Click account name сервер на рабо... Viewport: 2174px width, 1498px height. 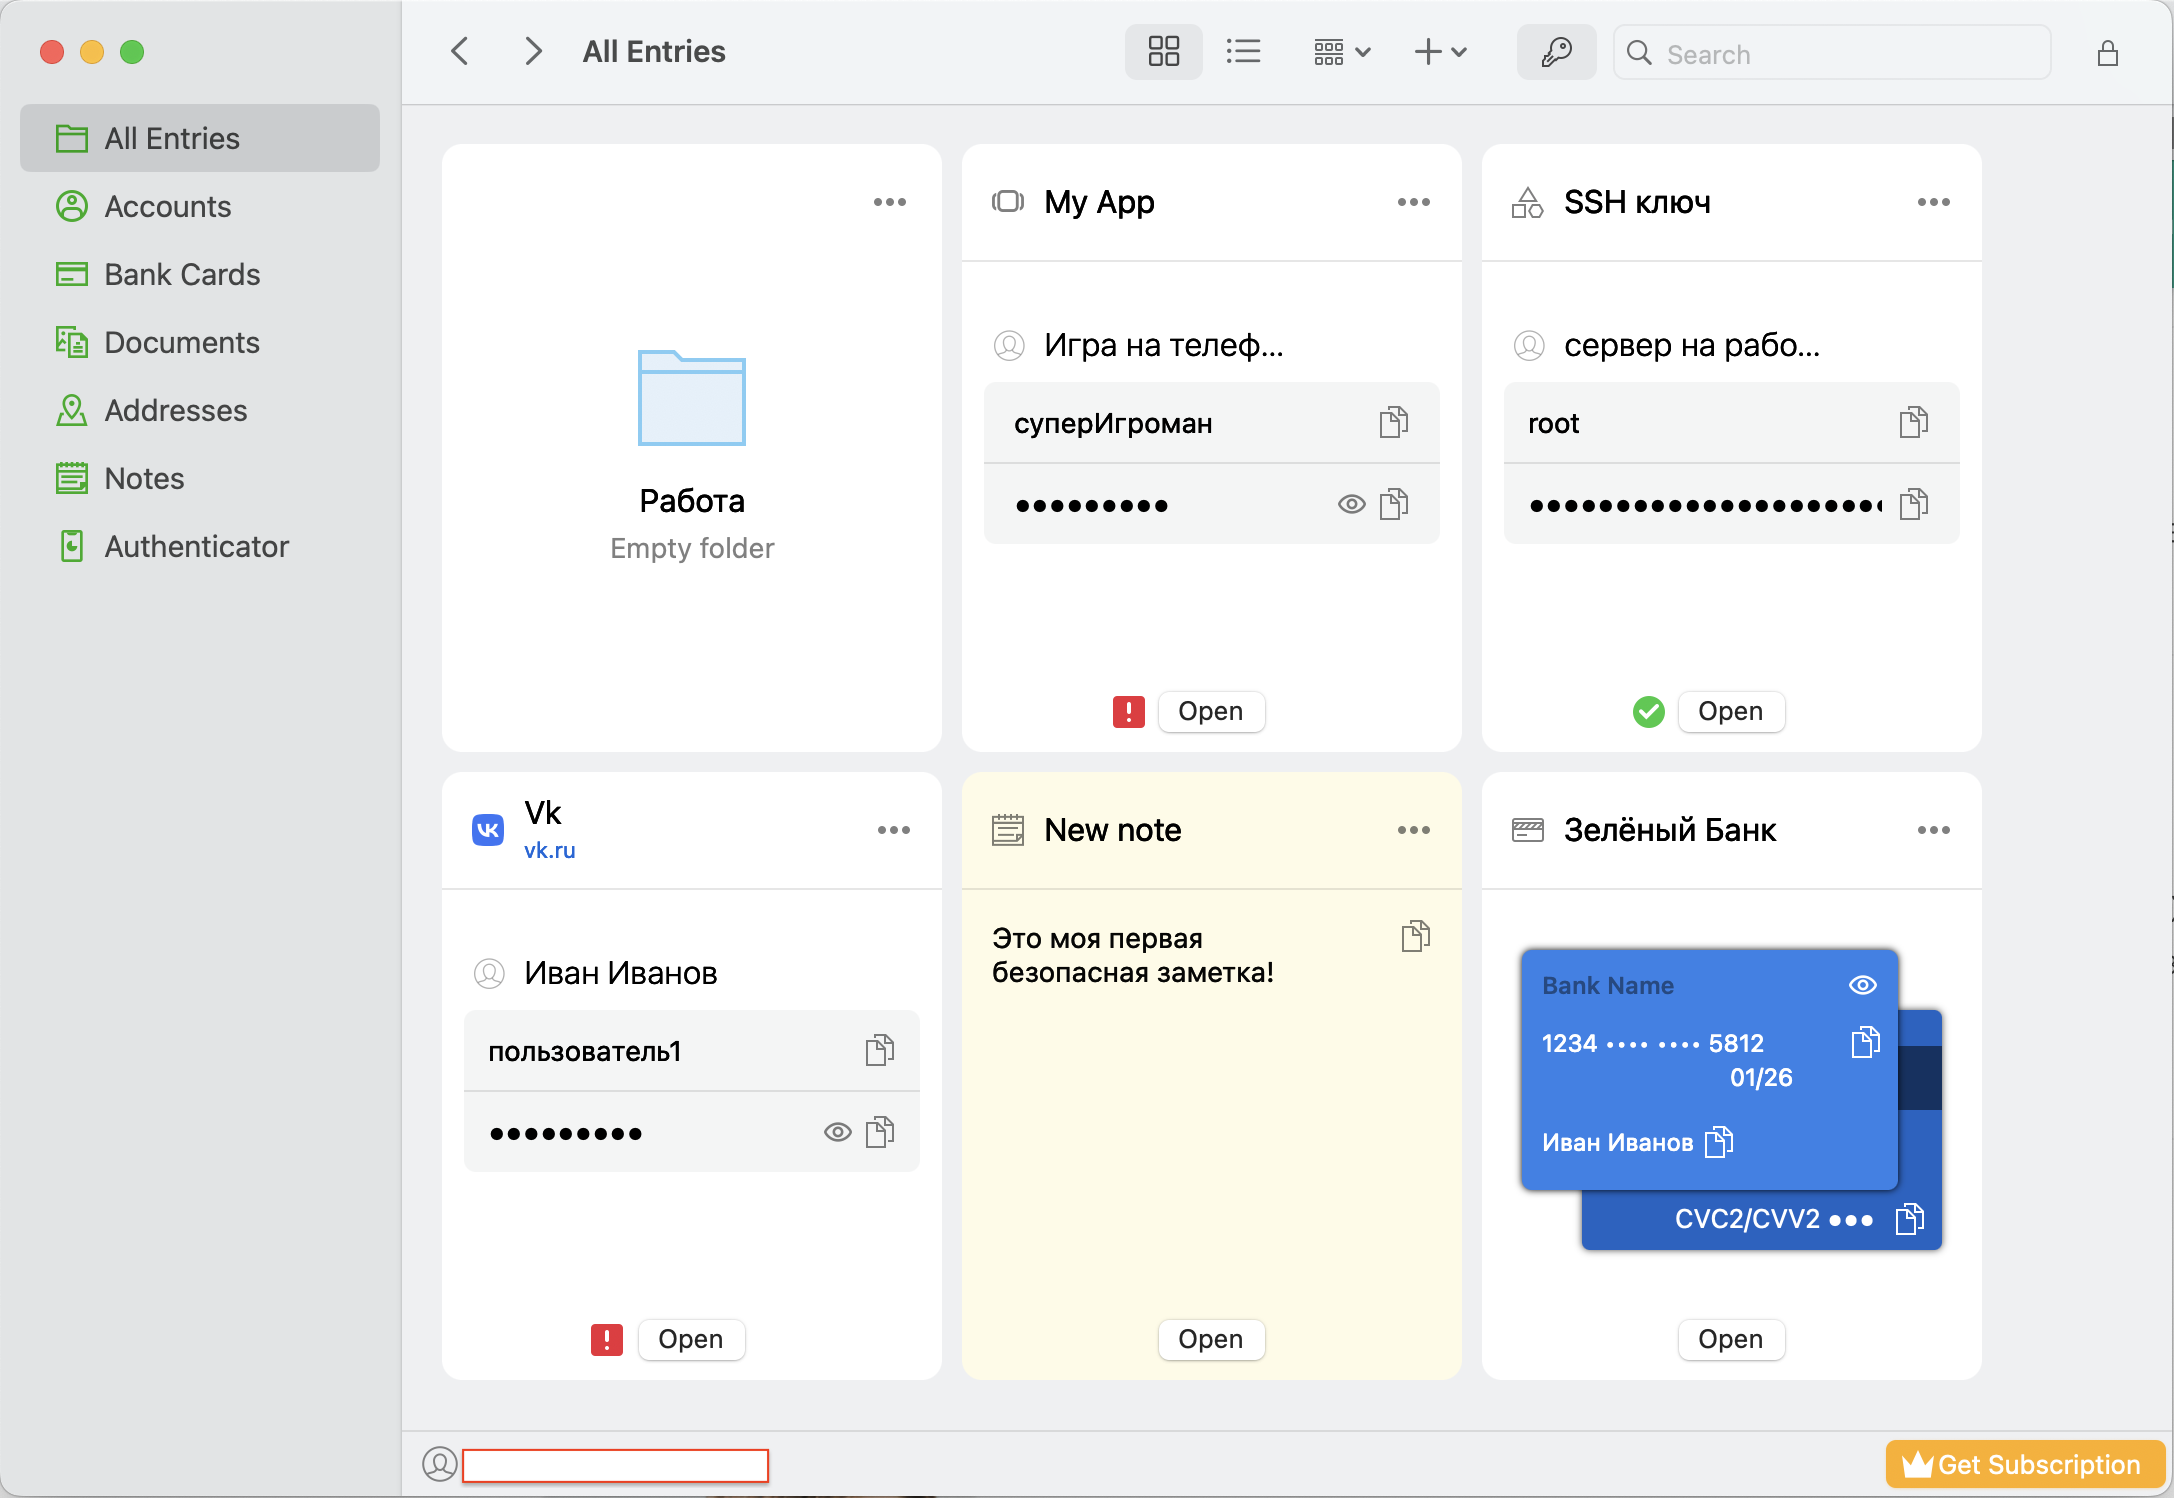[x=1692, y=345]
